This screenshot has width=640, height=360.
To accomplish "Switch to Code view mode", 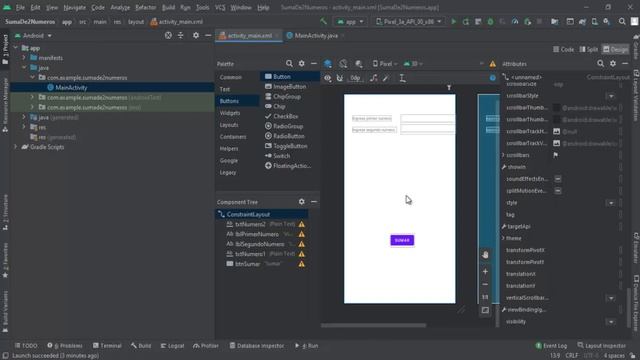I will point(563,49).
